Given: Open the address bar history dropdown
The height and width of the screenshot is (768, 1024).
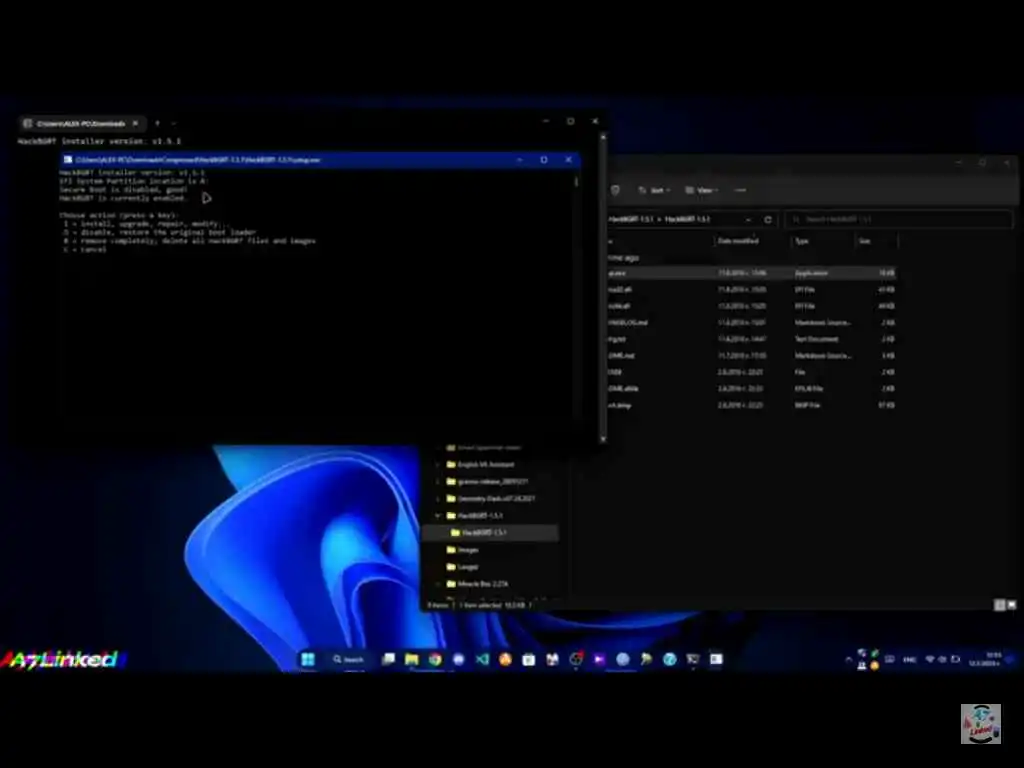Looking at the screenshot, I should (748, 219).
